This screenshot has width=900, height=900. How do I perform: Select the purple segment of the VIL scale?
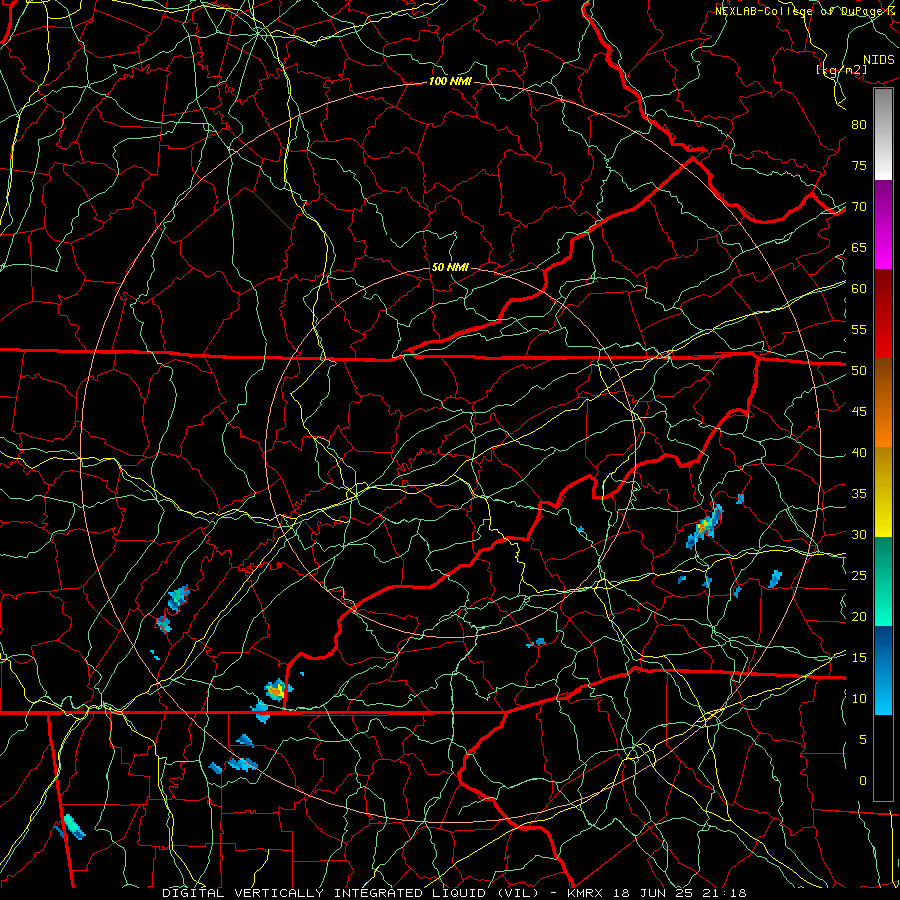pyautogui.click(x=883, y=201)
